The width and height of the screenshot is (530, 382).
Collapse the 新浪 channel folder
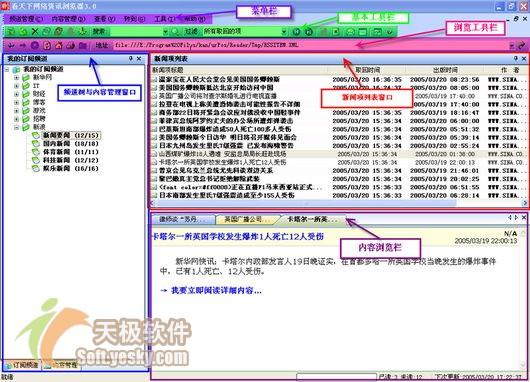coord(16,127)
